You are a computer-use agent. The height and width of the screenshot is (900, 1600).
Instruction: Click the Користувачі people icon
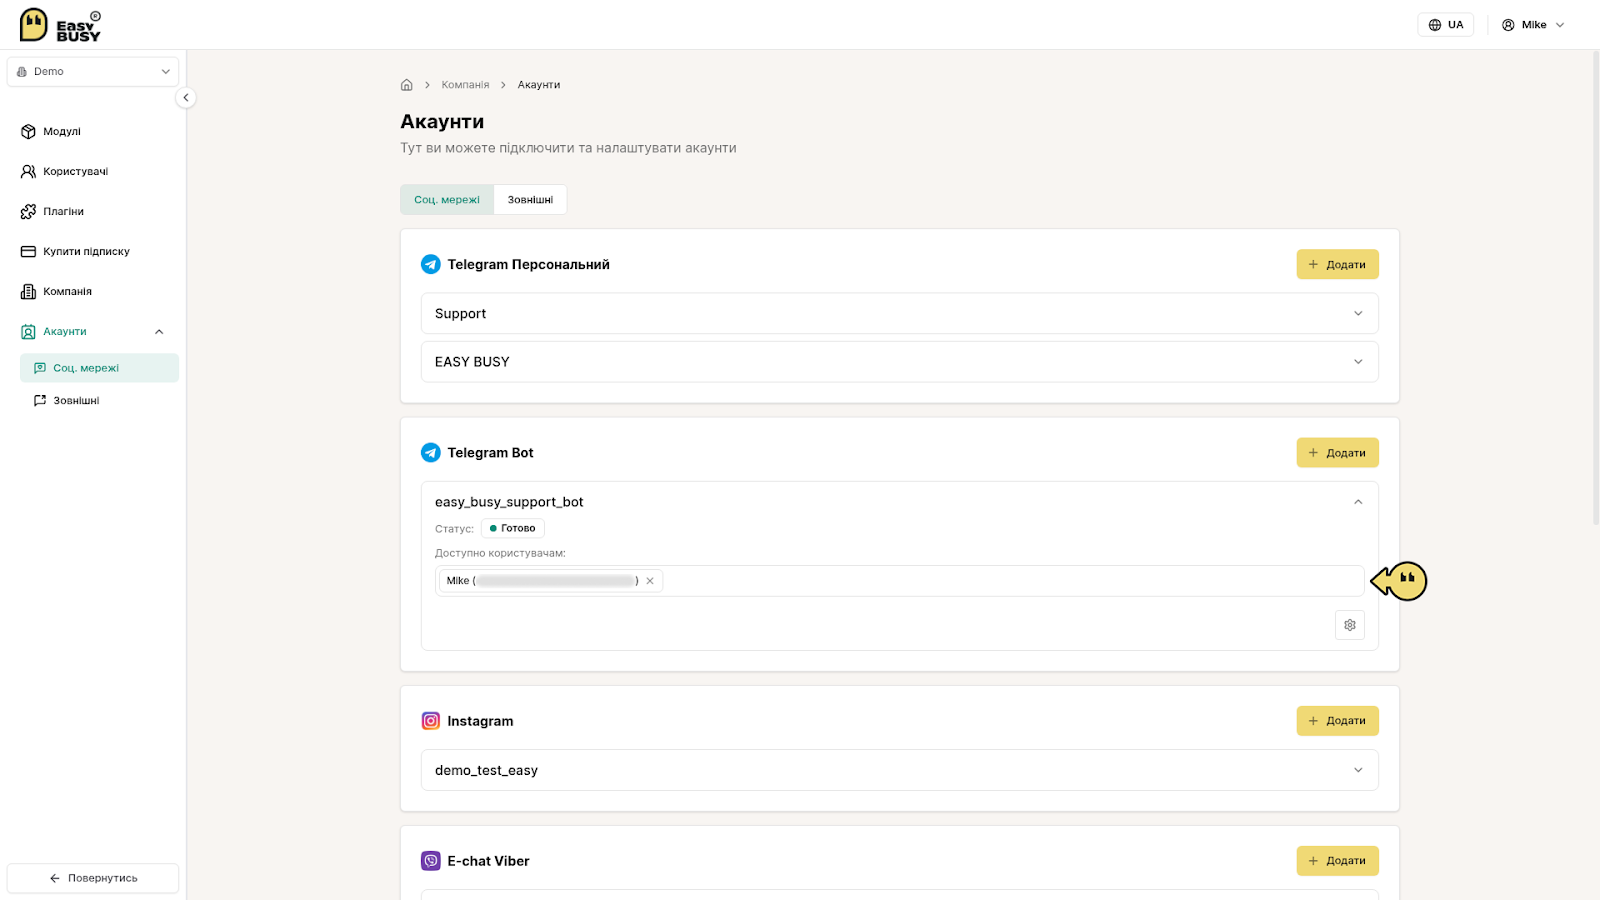(28, 171)
